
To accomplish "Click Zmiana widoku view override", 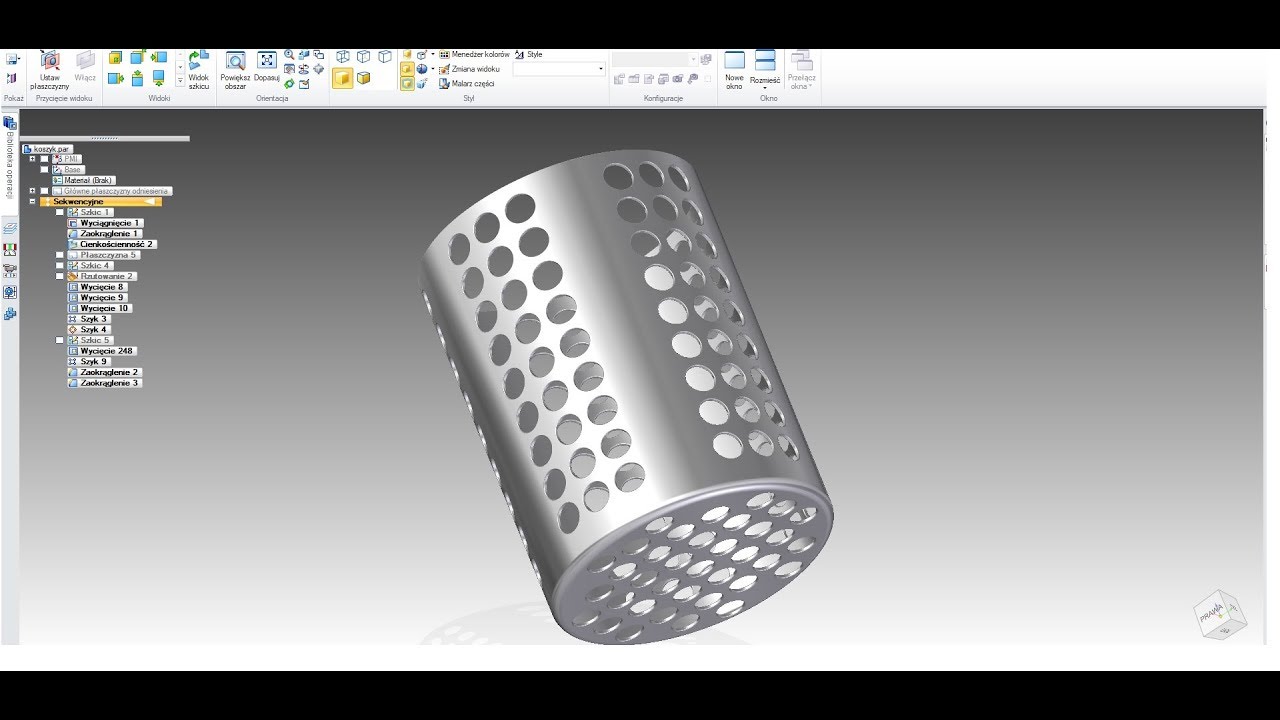I will point(469,69).
